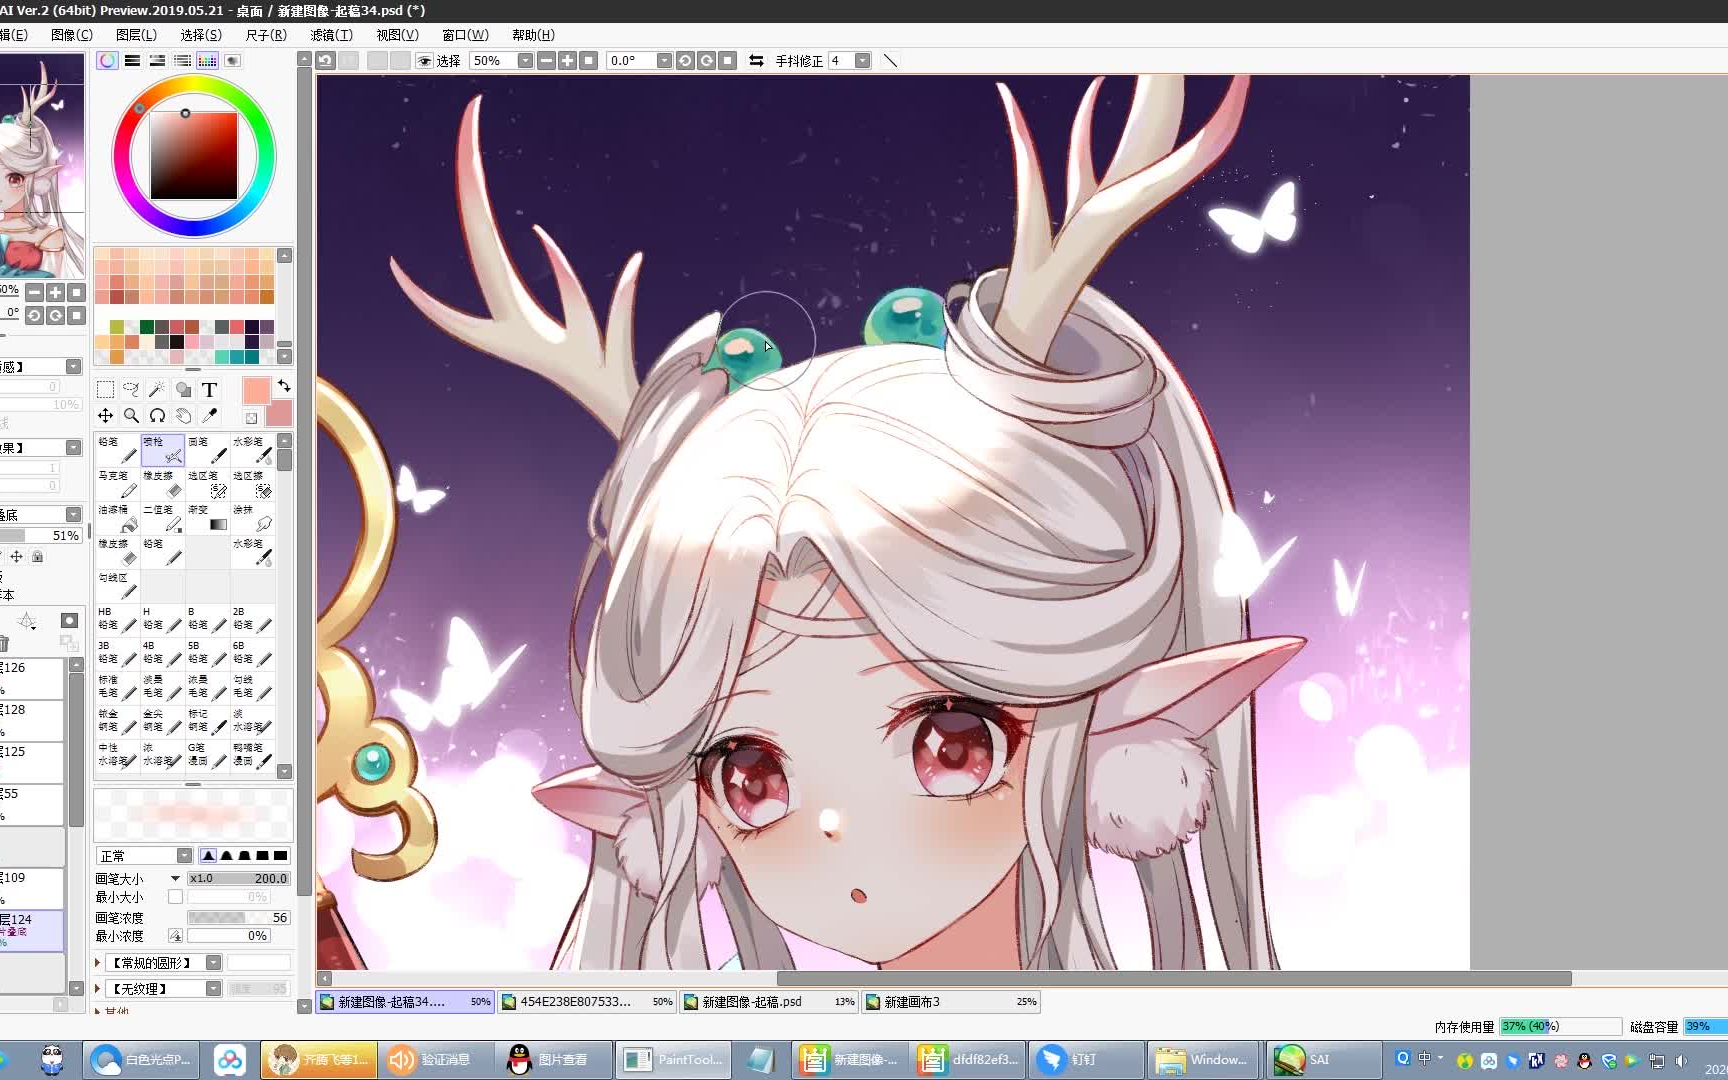Open the 滤镜(T) menu
1728x1080 pixels.
pos(331,35)
